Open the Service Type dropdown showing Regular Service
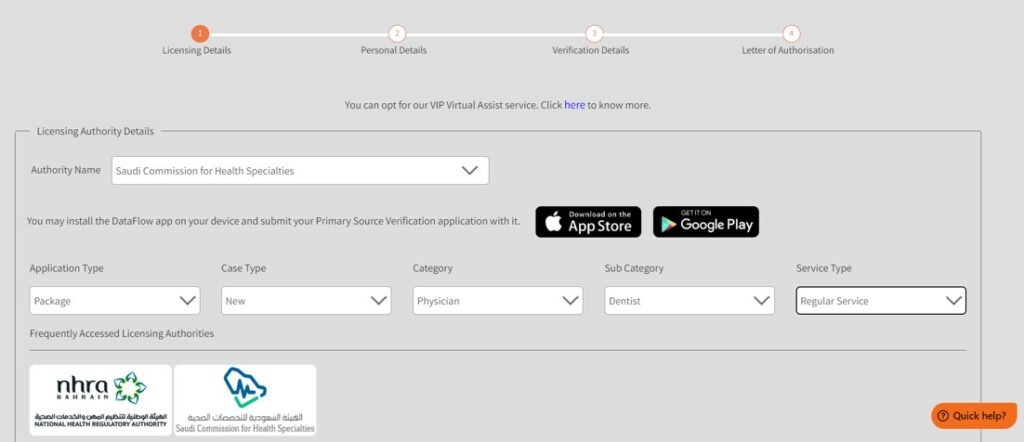 881,300
